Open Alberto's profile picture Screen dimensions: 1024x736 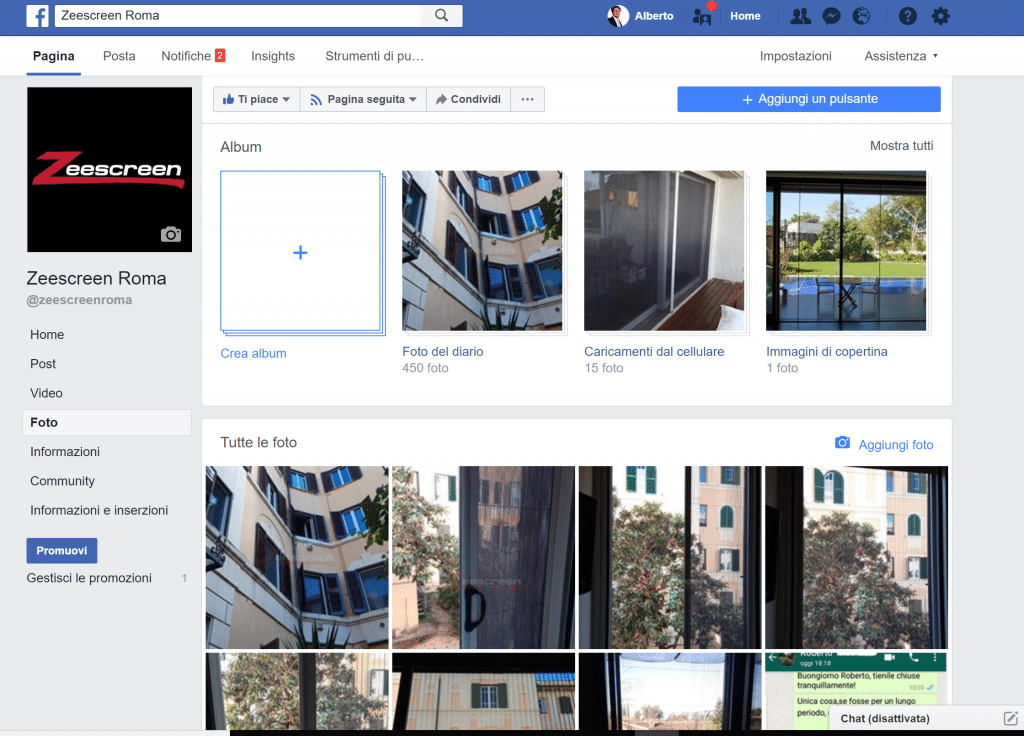618,16
